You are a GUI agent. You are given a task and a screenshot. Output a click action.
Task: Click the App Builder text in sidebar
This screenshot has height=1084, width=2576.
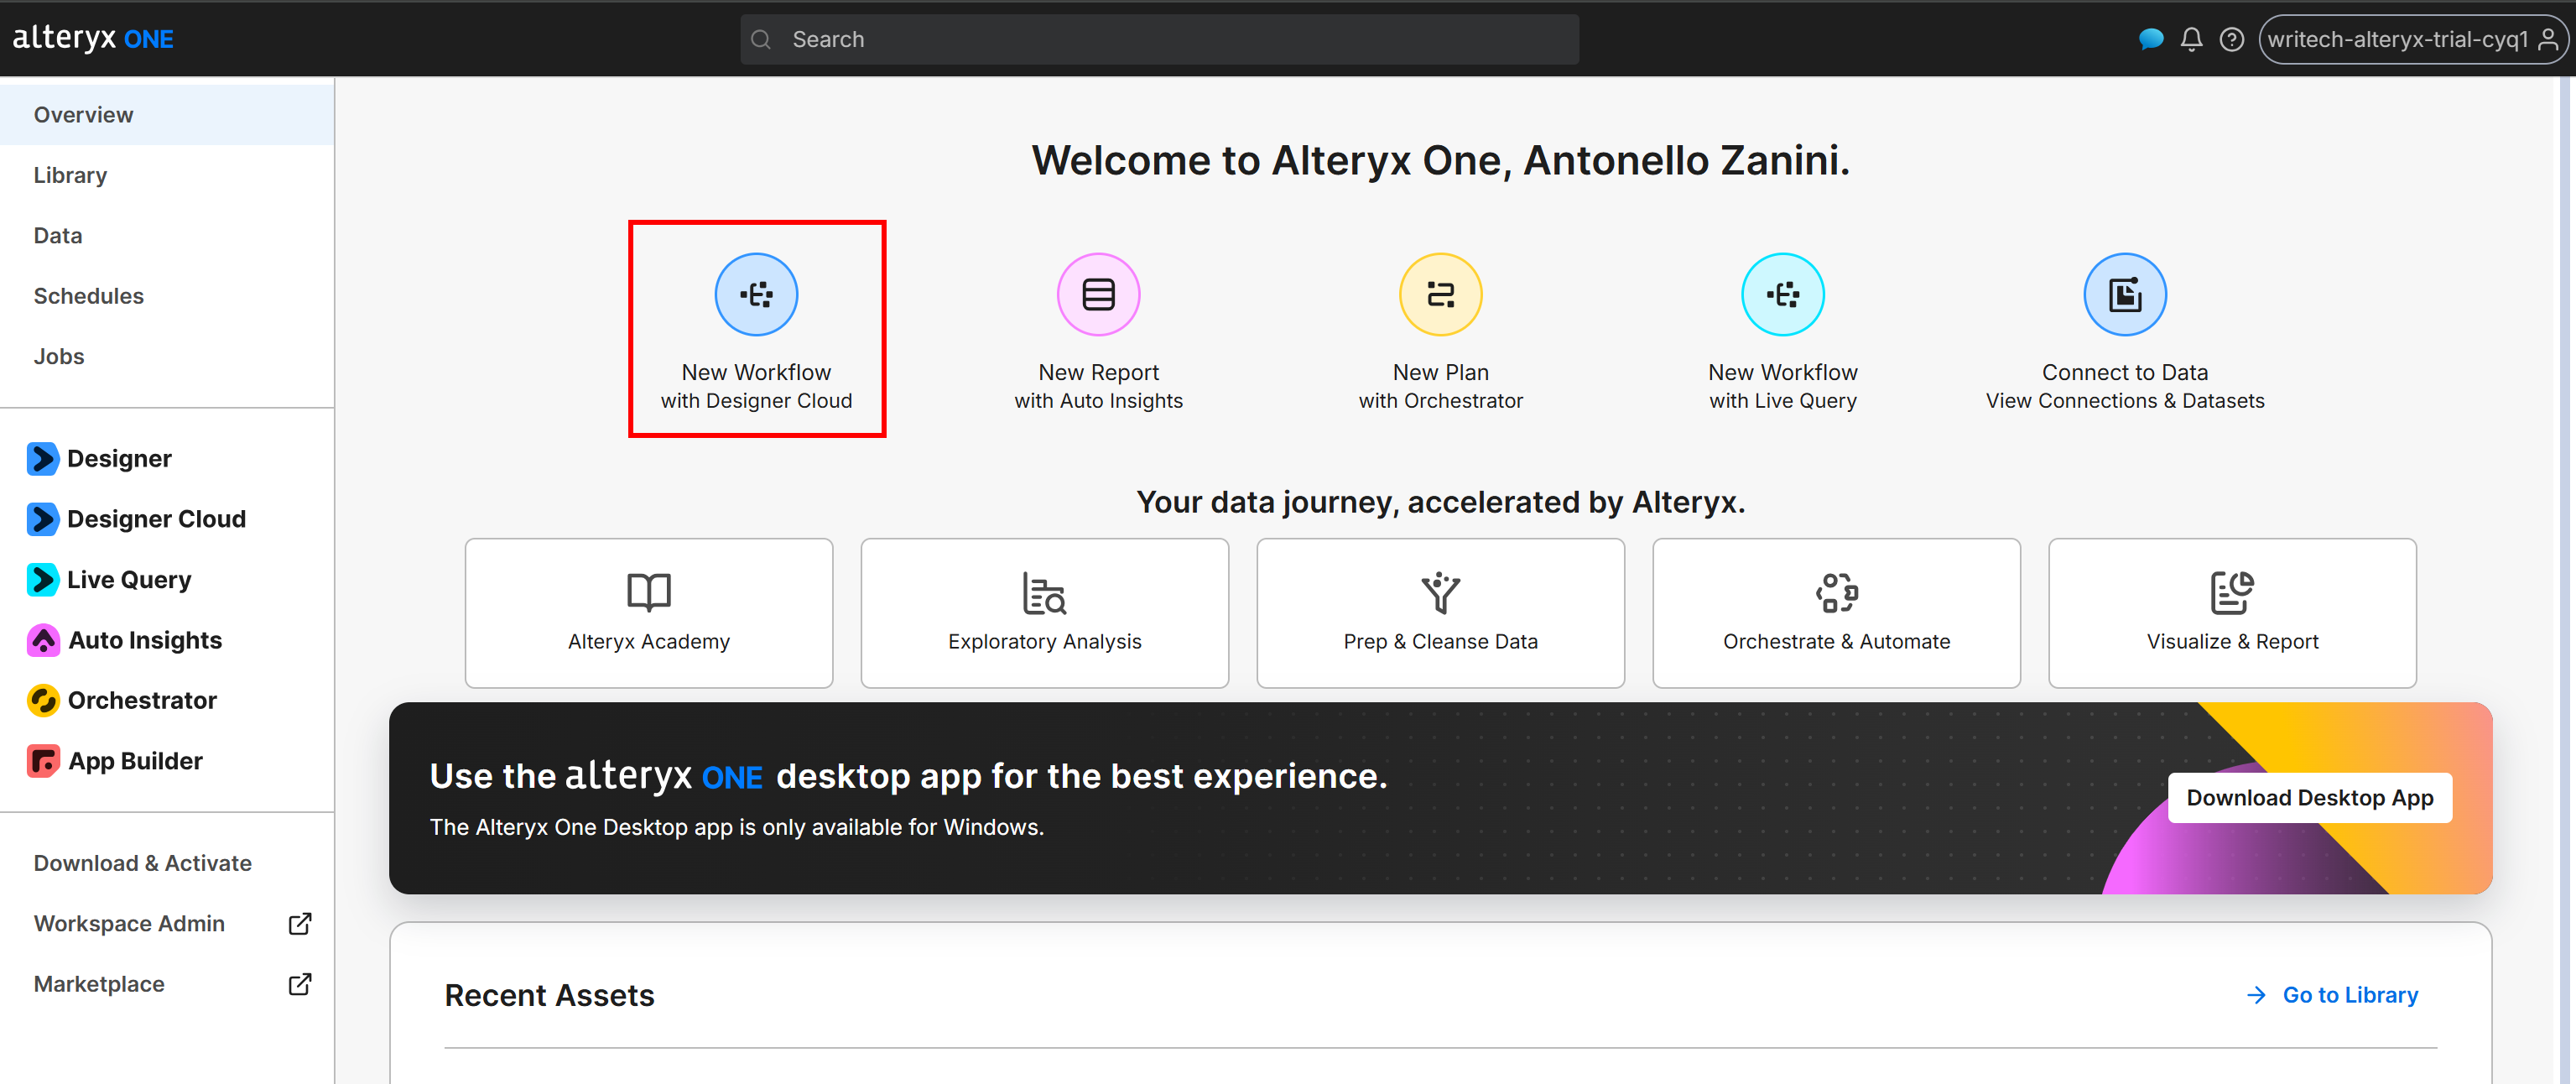click(x=135, y=761)
